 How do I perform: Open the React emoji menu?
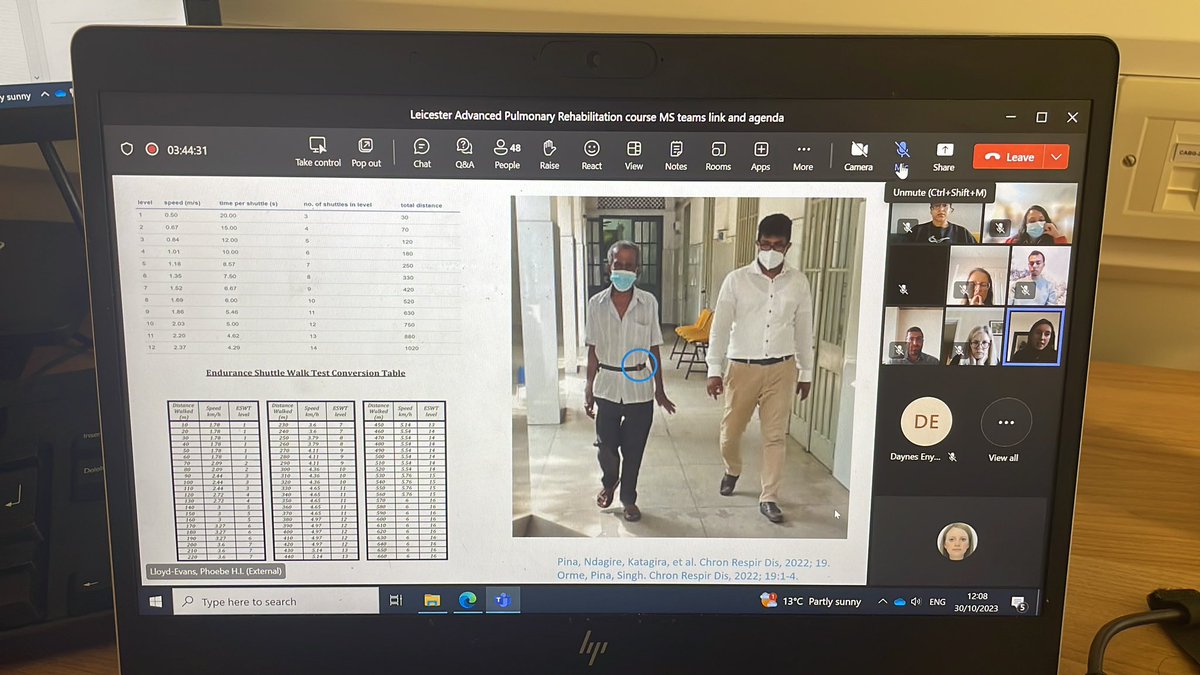click(592, 154)
